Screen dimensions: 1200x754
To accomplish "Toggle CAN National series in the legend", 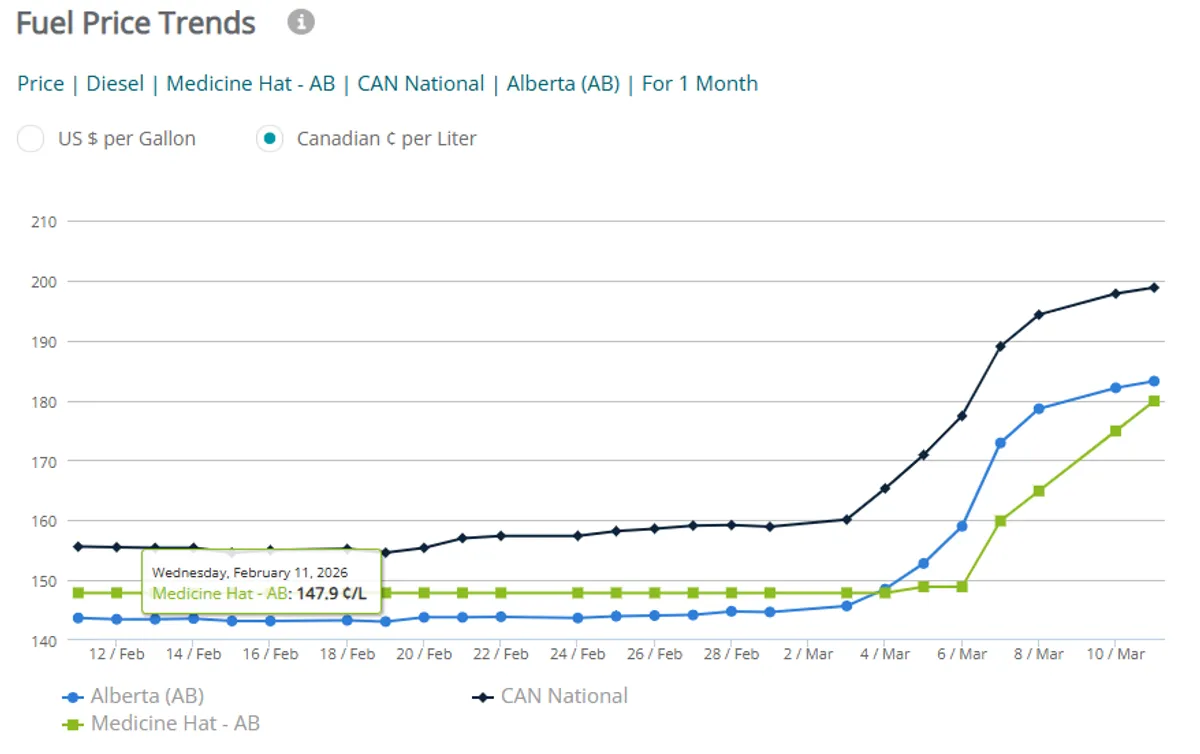I will 564,697.
